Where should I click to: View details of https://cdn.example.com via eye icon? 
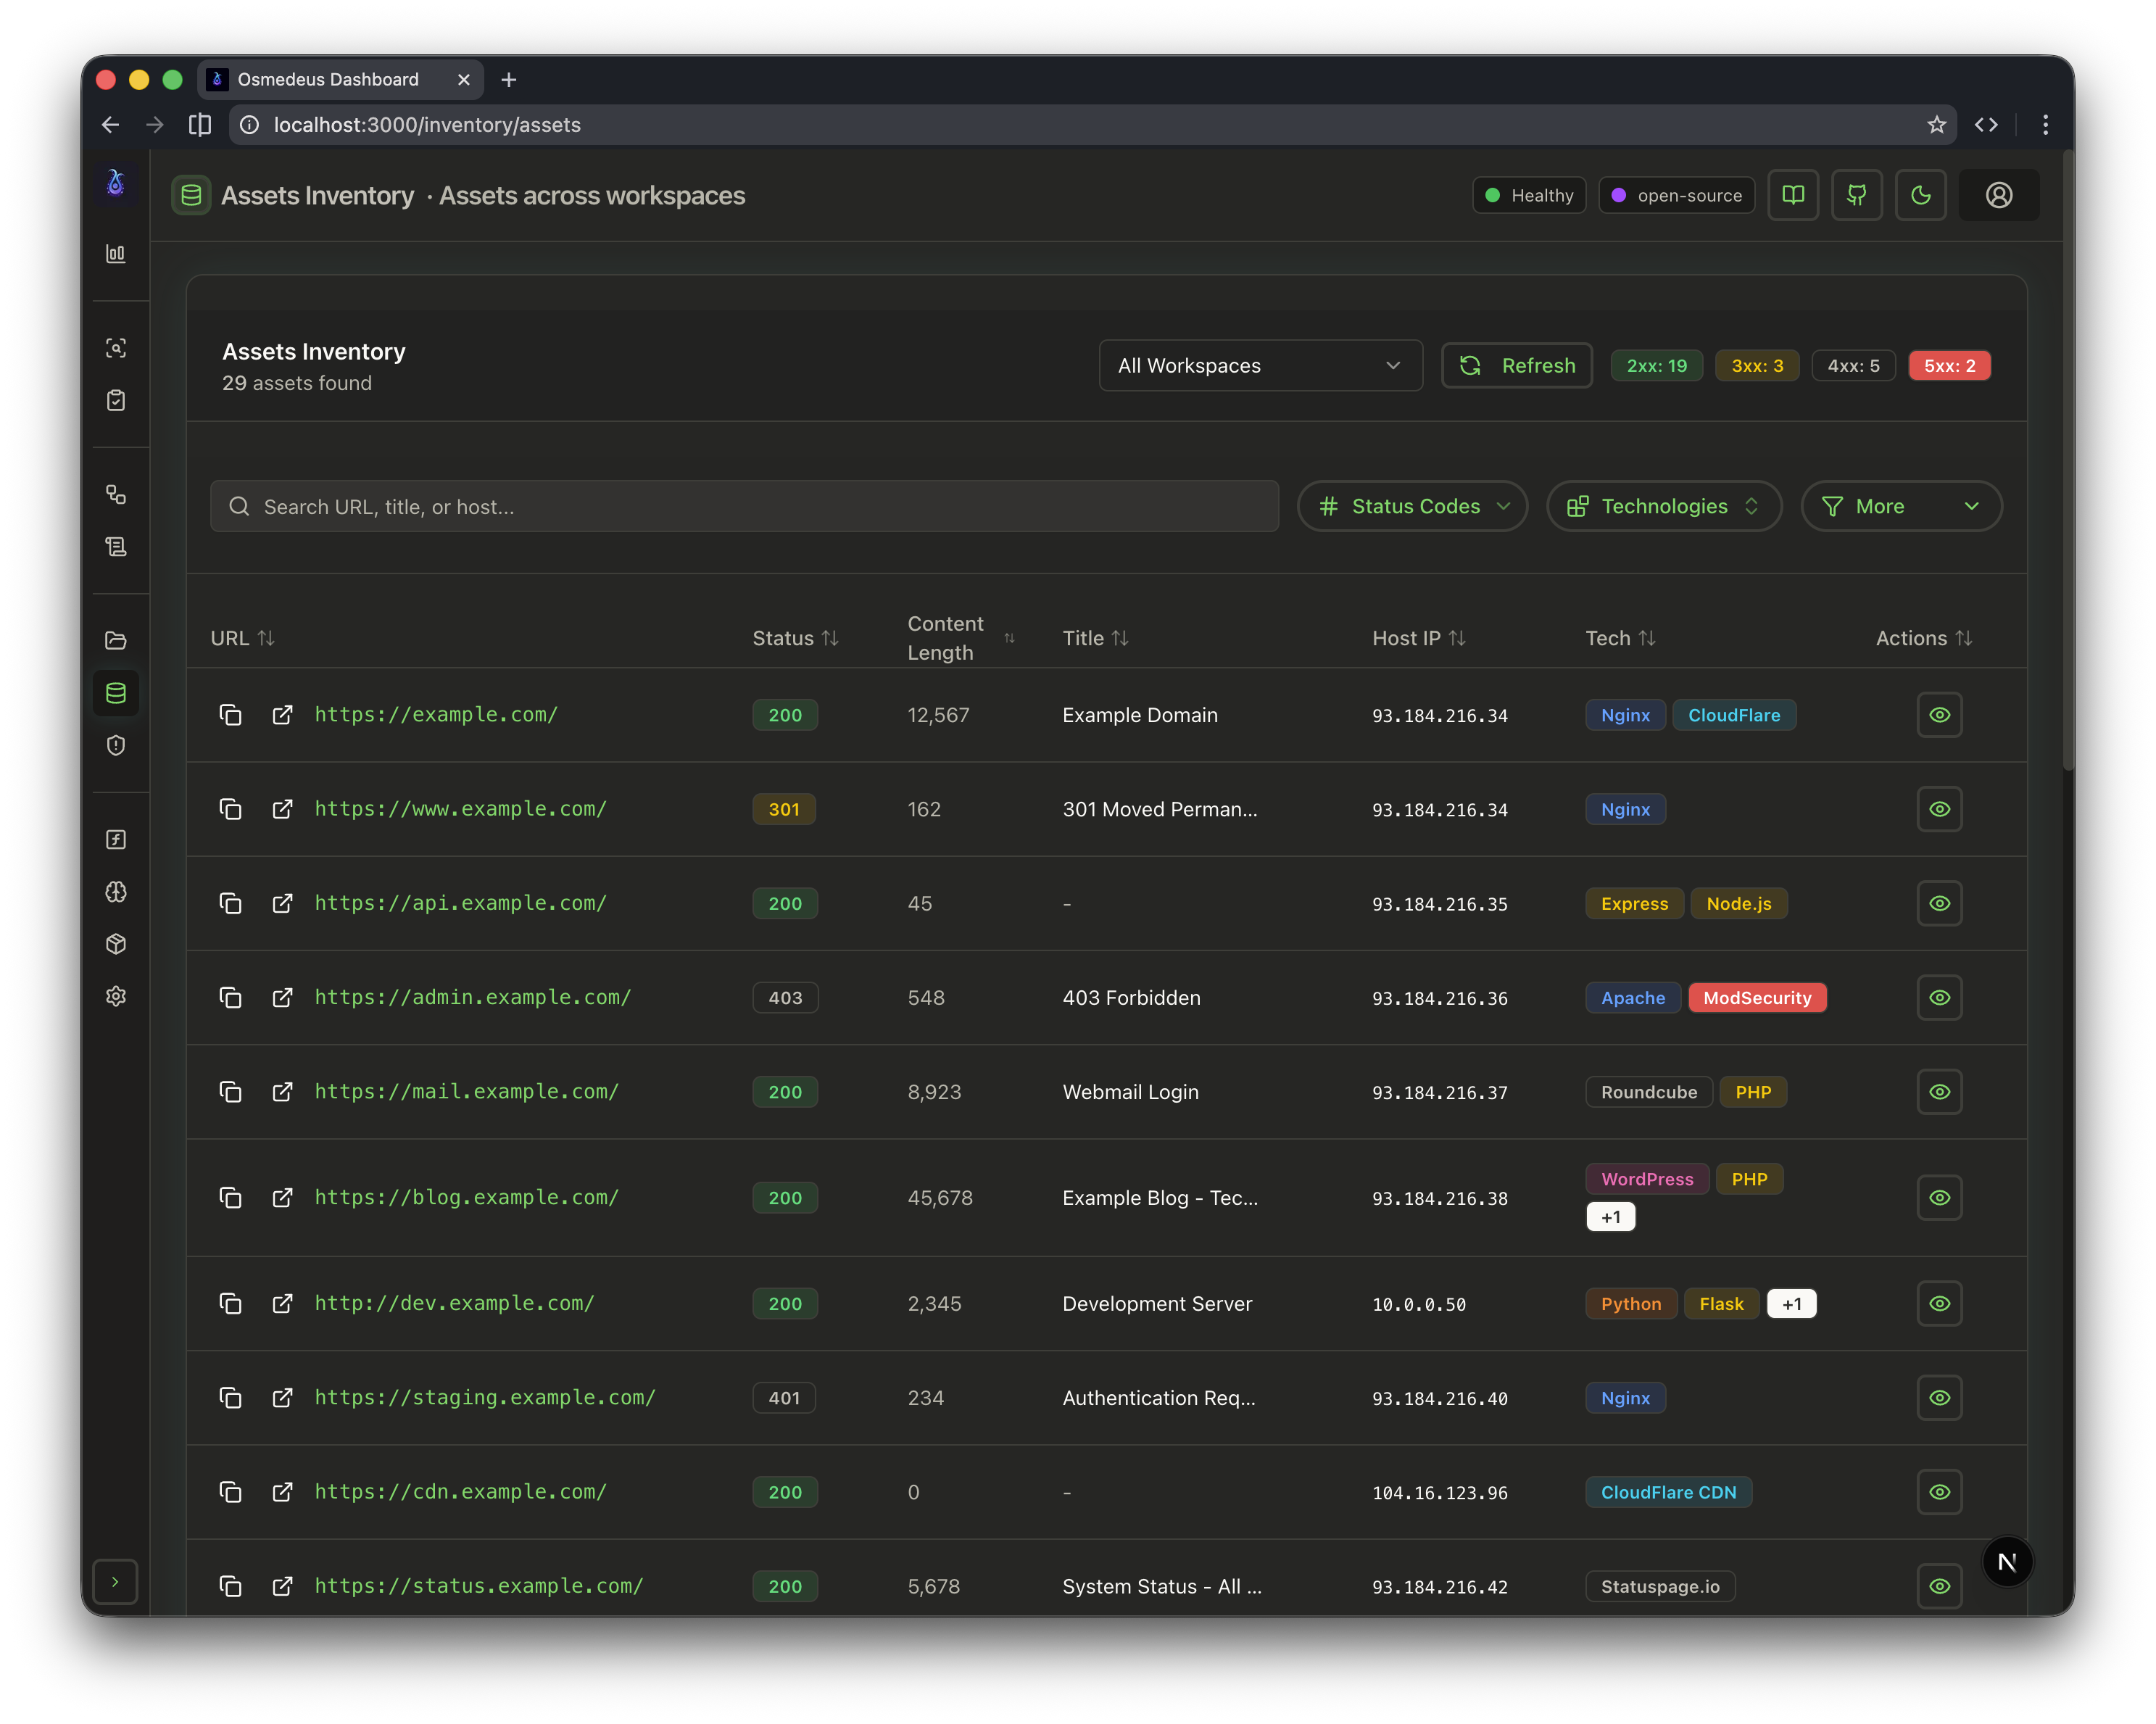(x=1939, y=1492)
